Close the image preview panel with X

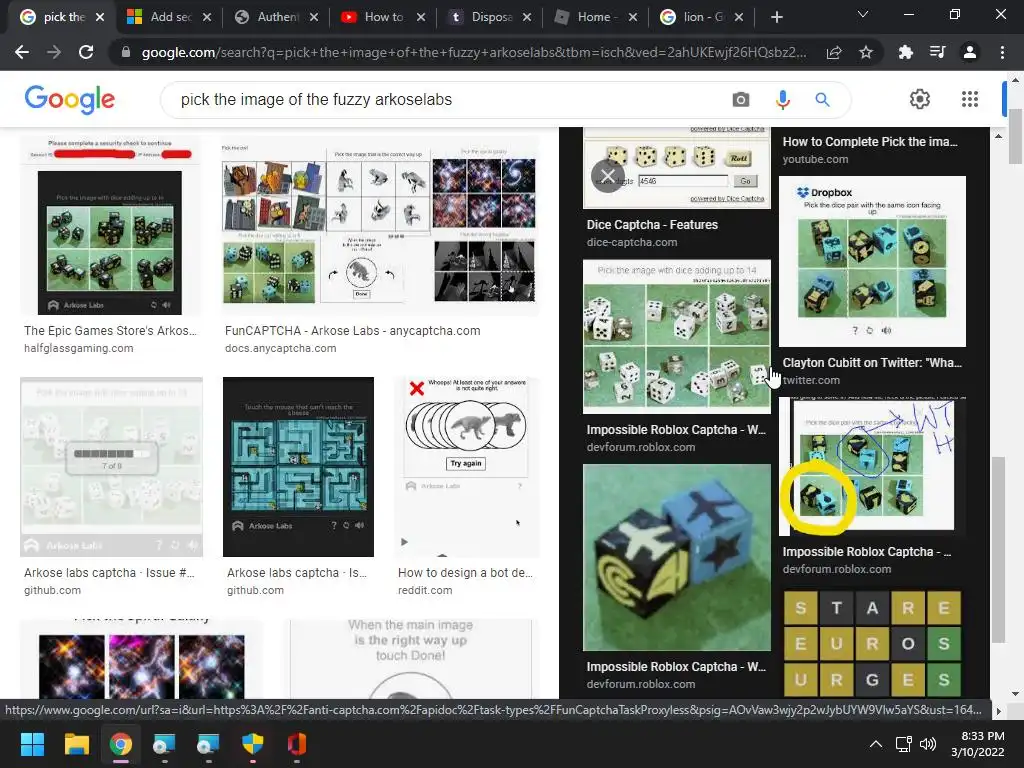[x=607, y=176]
